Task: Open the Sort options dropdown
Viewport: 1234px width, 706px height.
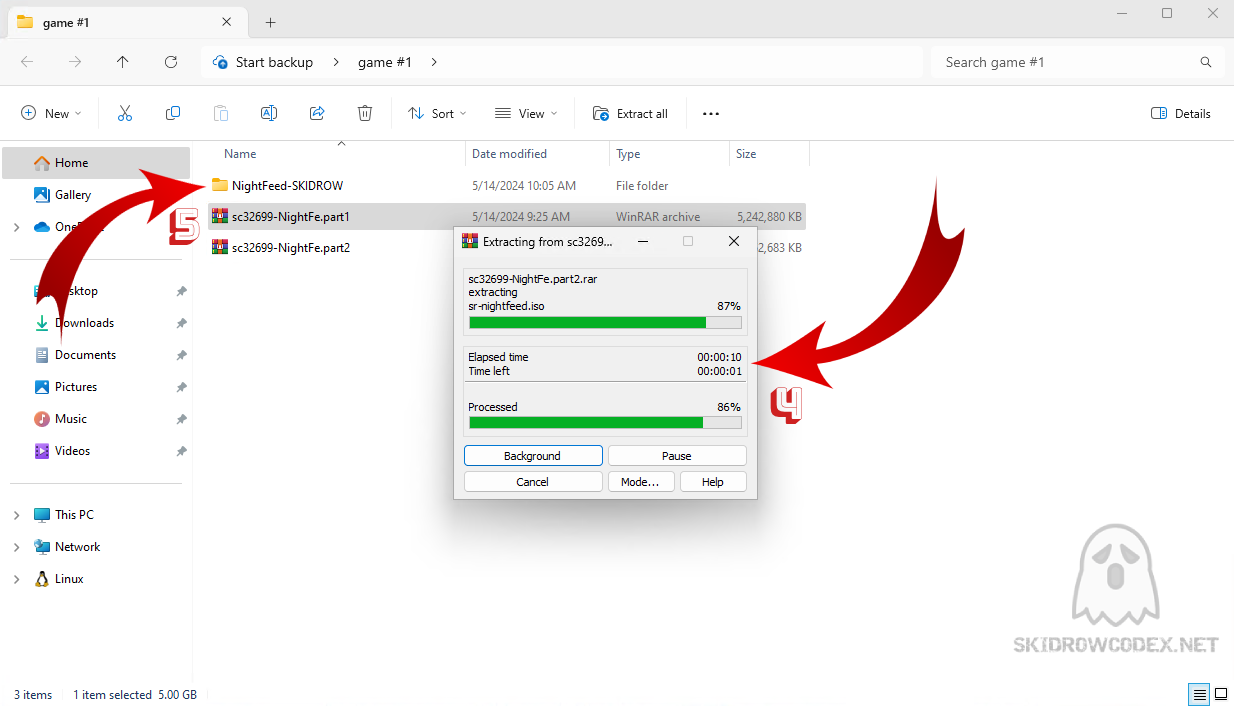Action: click(x=437, y=114)
